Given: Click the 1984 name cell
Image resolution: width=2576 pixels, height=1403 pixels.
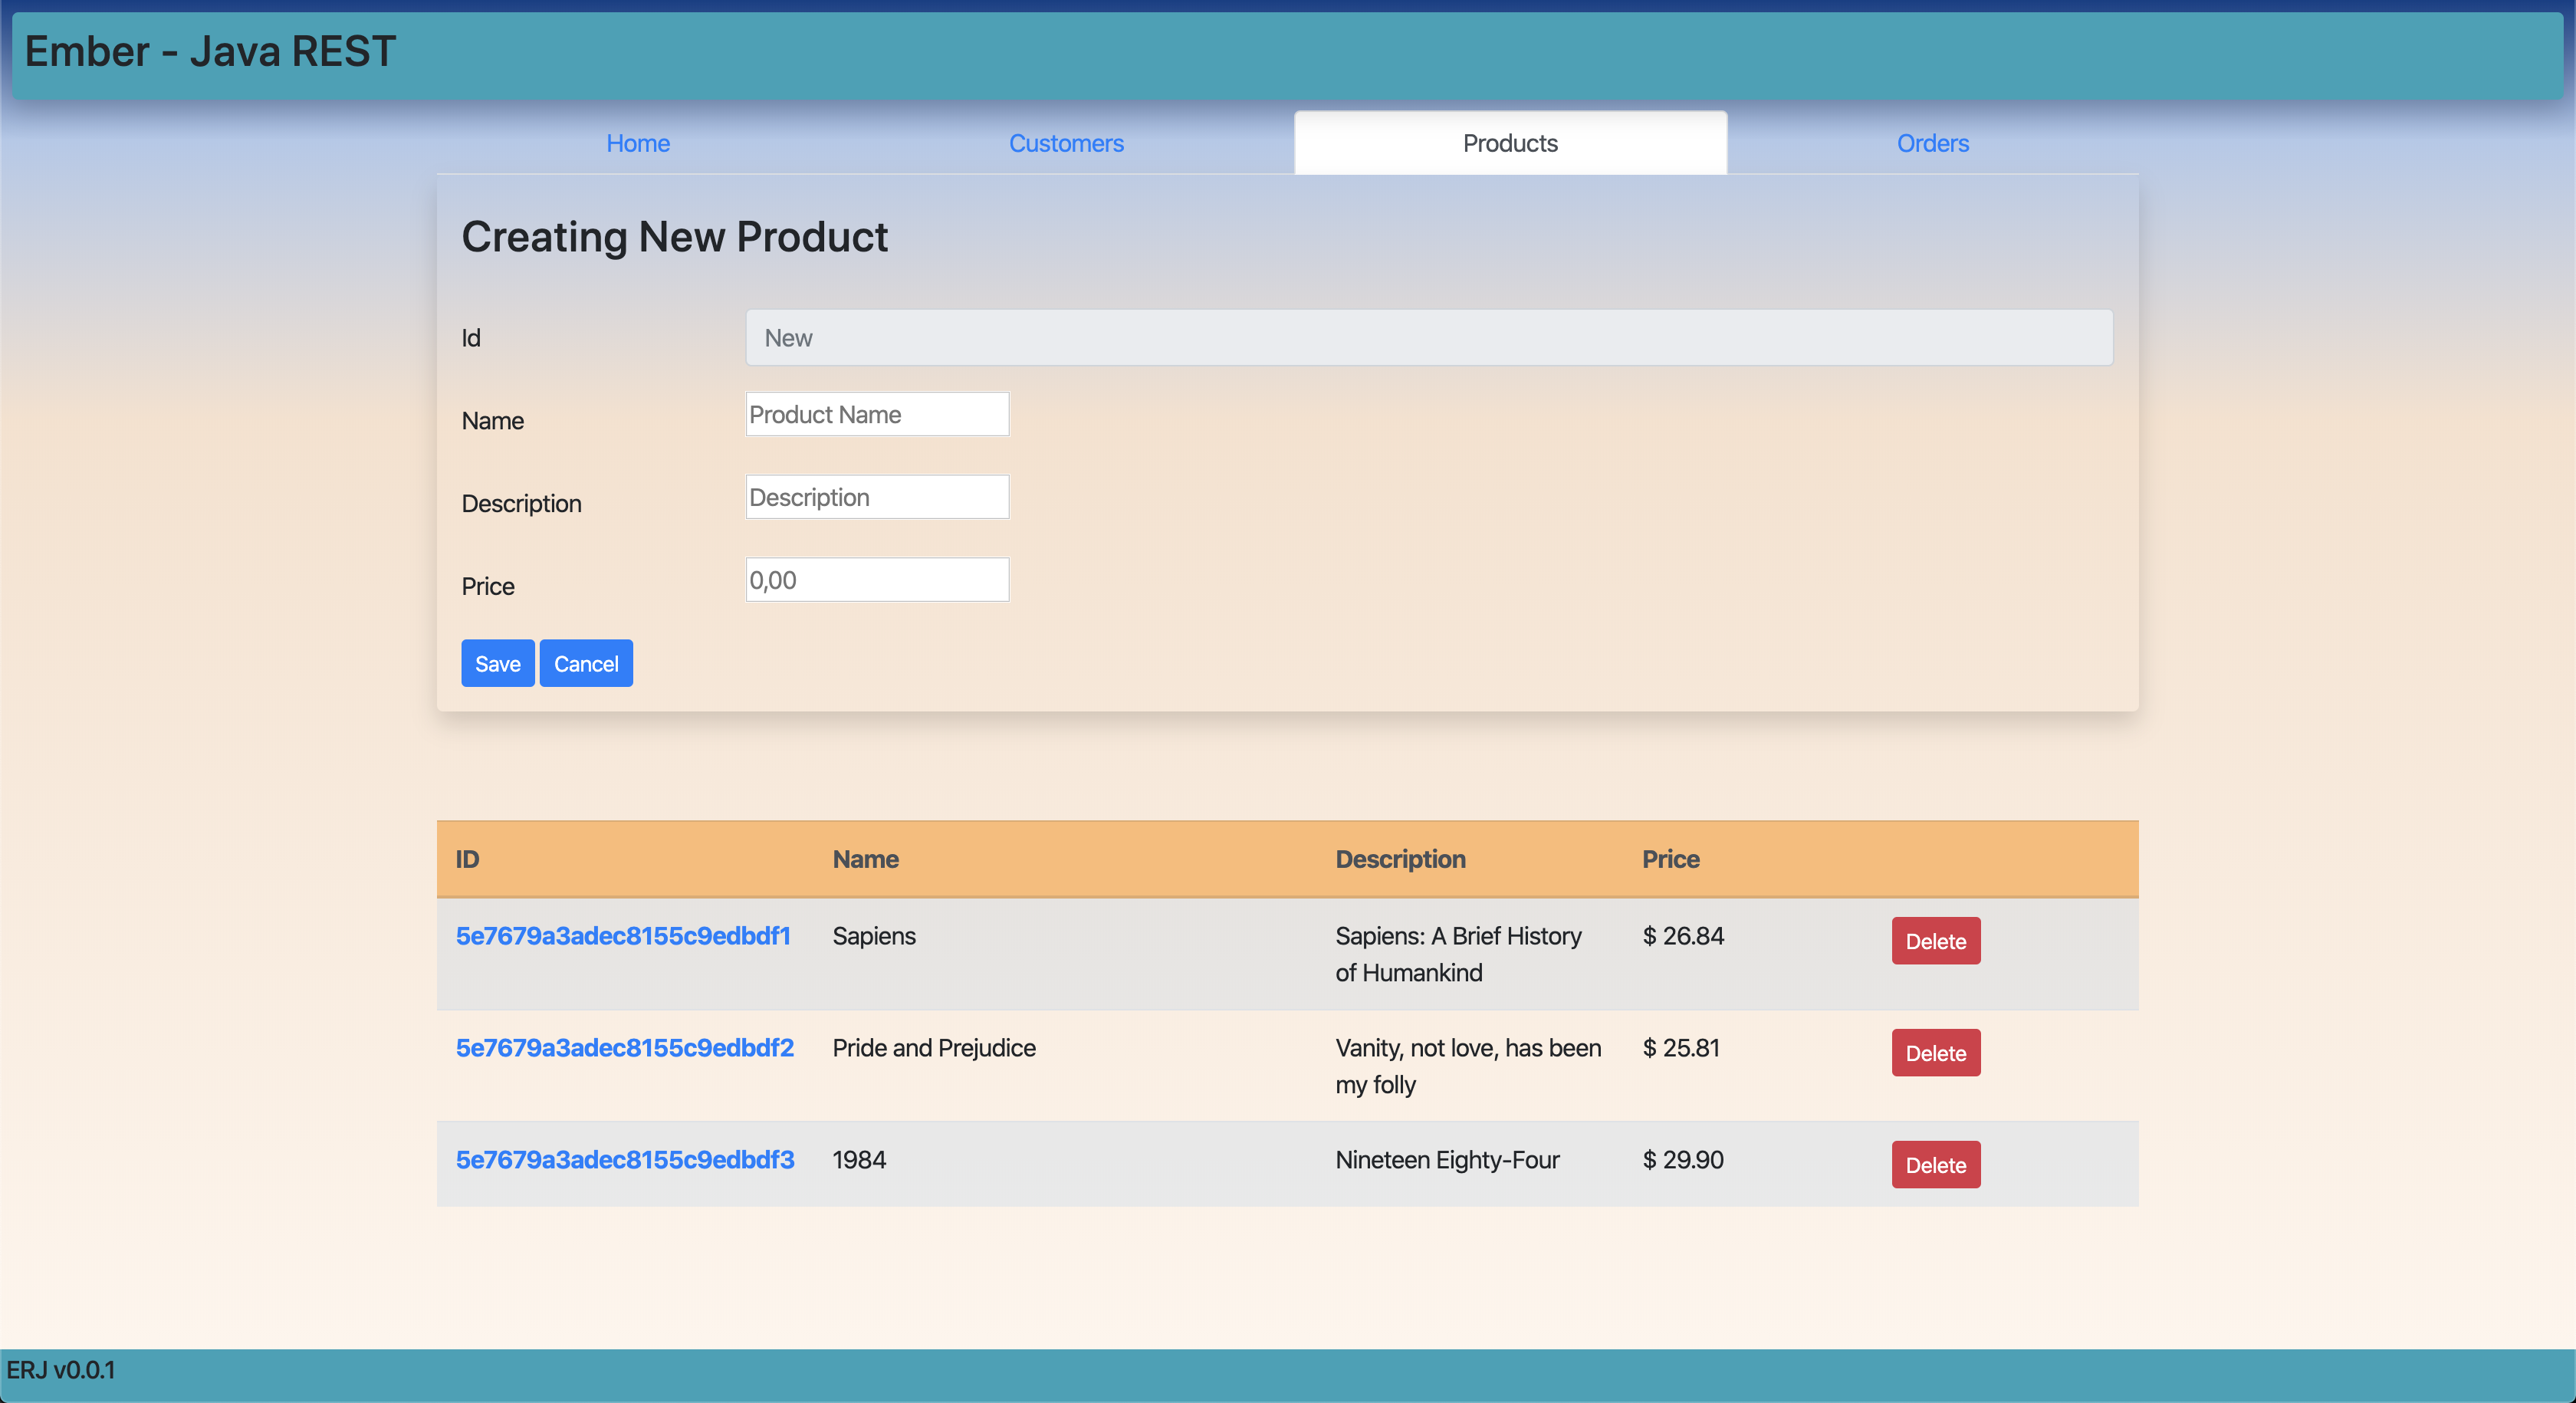Looking at the screenshot, I should point(859,1160).
